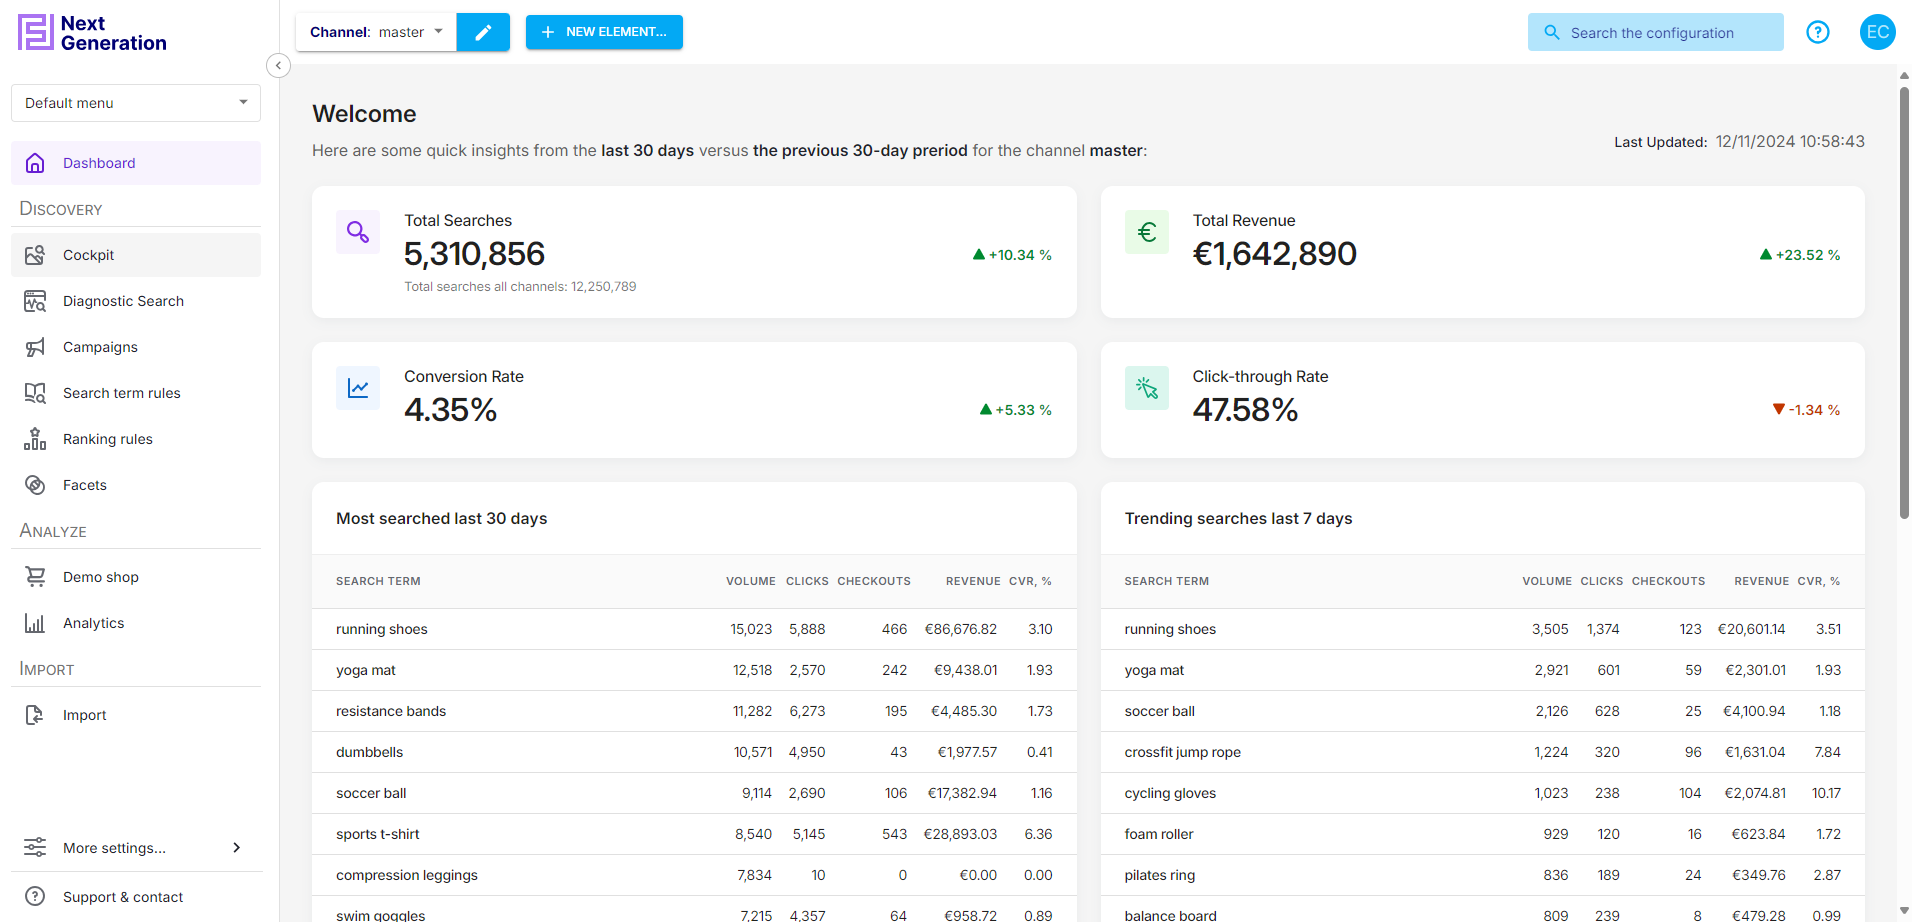Expand the Default menu dropdown

point(136,103)
